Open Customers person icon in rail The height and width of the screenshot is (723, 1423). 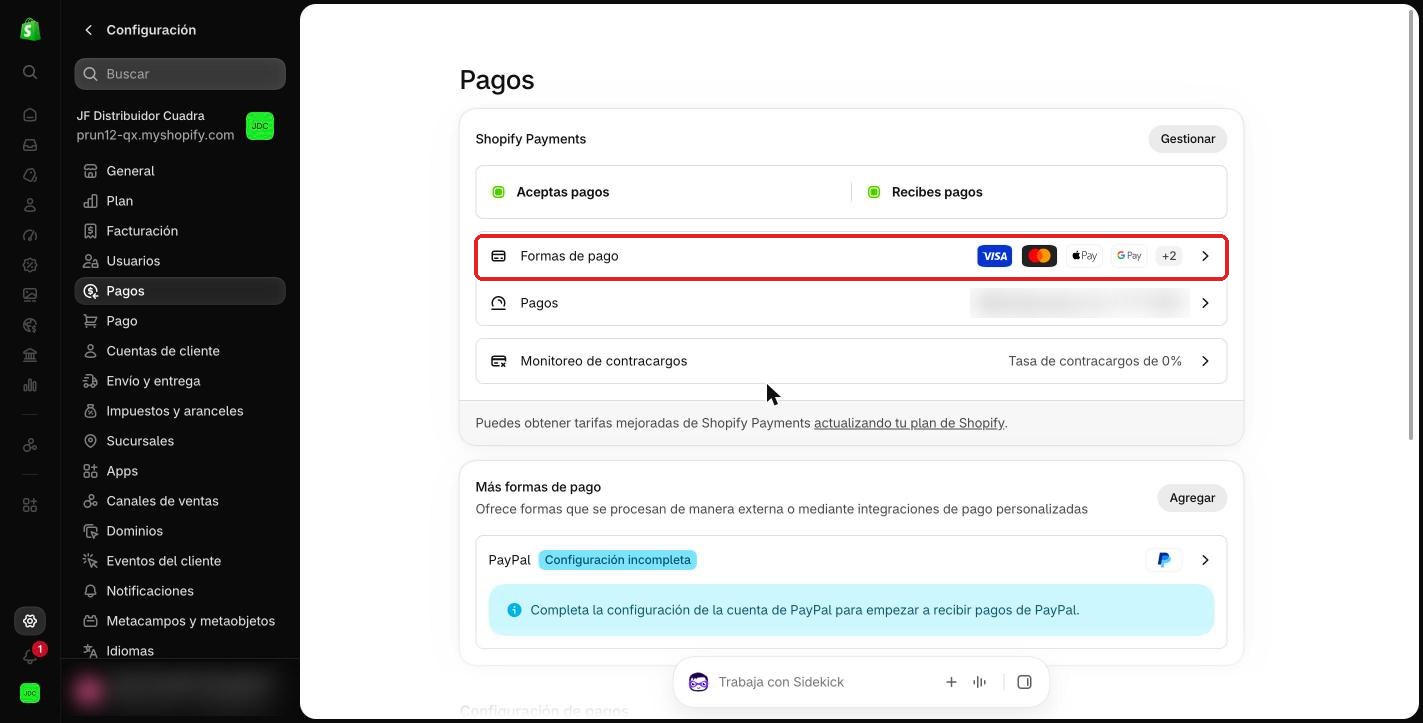(30, 205)
